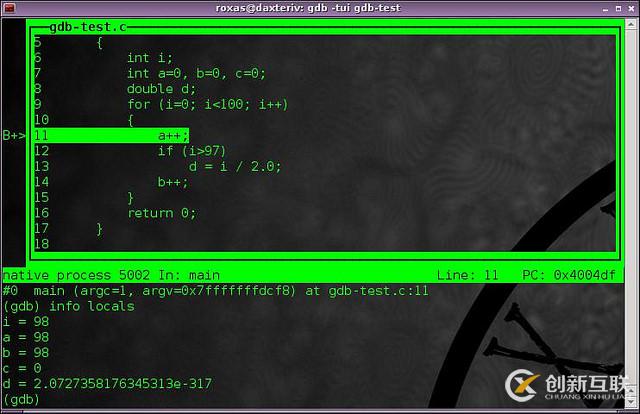Click line 7 'int a=0, b=0, c=0;'
640x414 pixels.
196,73
